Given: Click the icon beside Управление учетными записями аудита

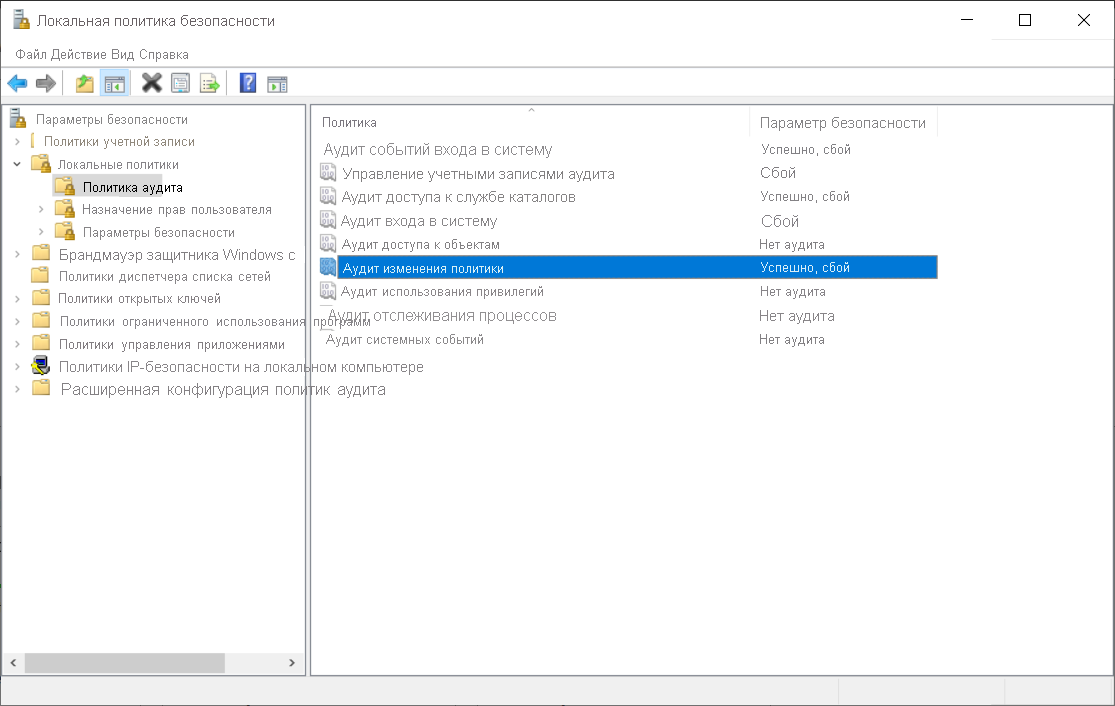Looking at the screenshot, I should 328,173.
